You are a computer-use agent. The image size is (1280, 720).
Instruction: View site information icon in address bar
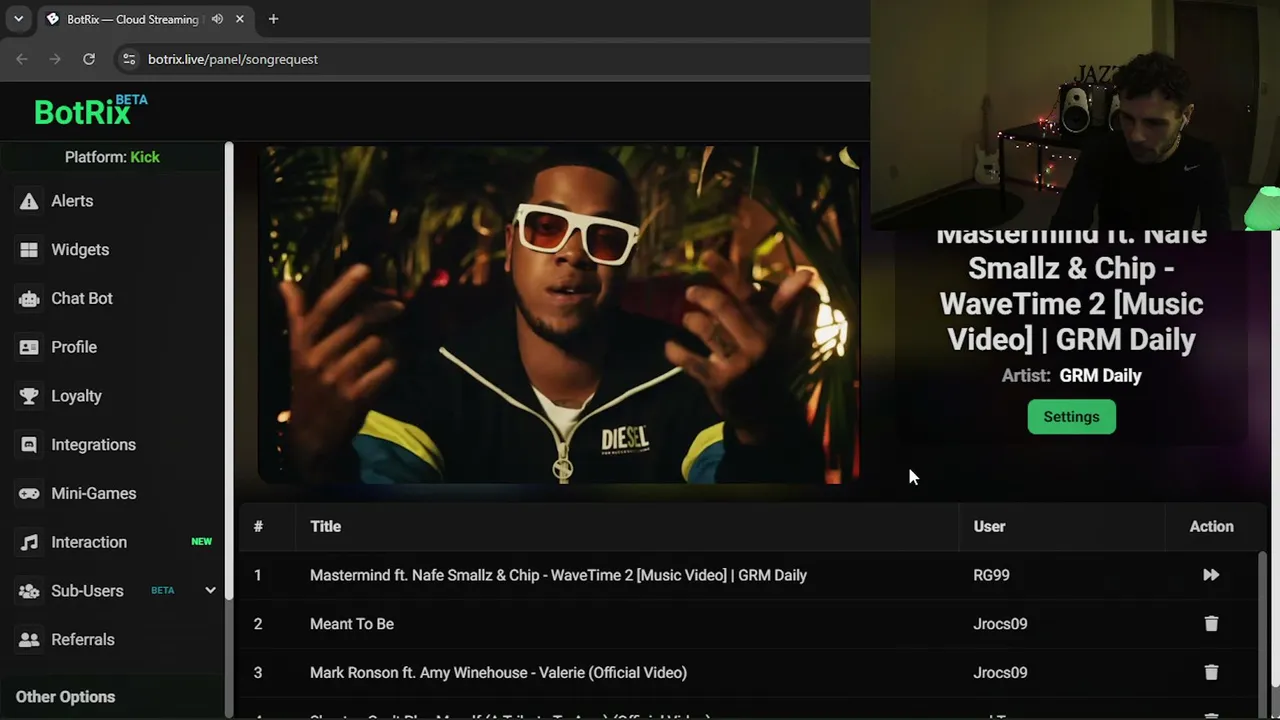pyautogui.click(x=129, y=59)
